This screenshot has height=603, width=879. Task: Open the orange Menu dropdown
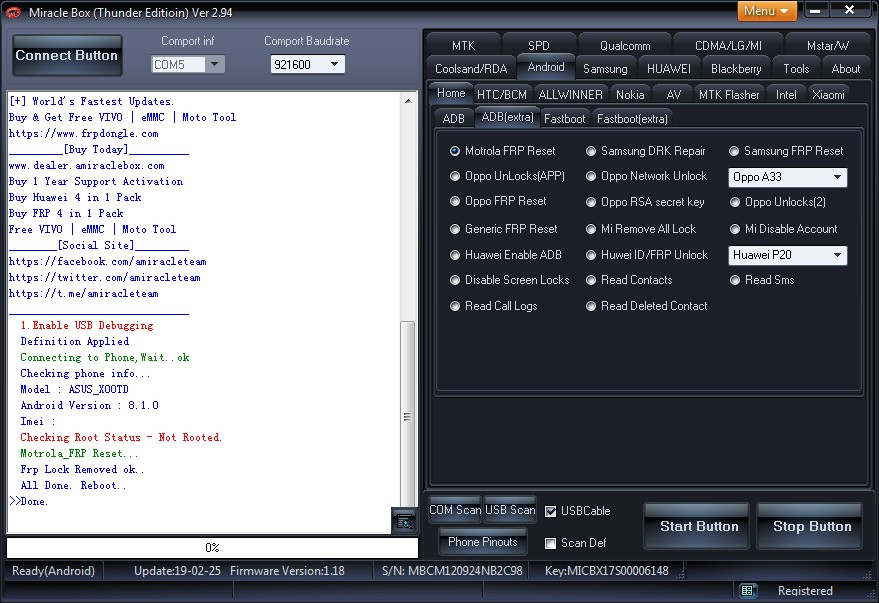[766, 11]
